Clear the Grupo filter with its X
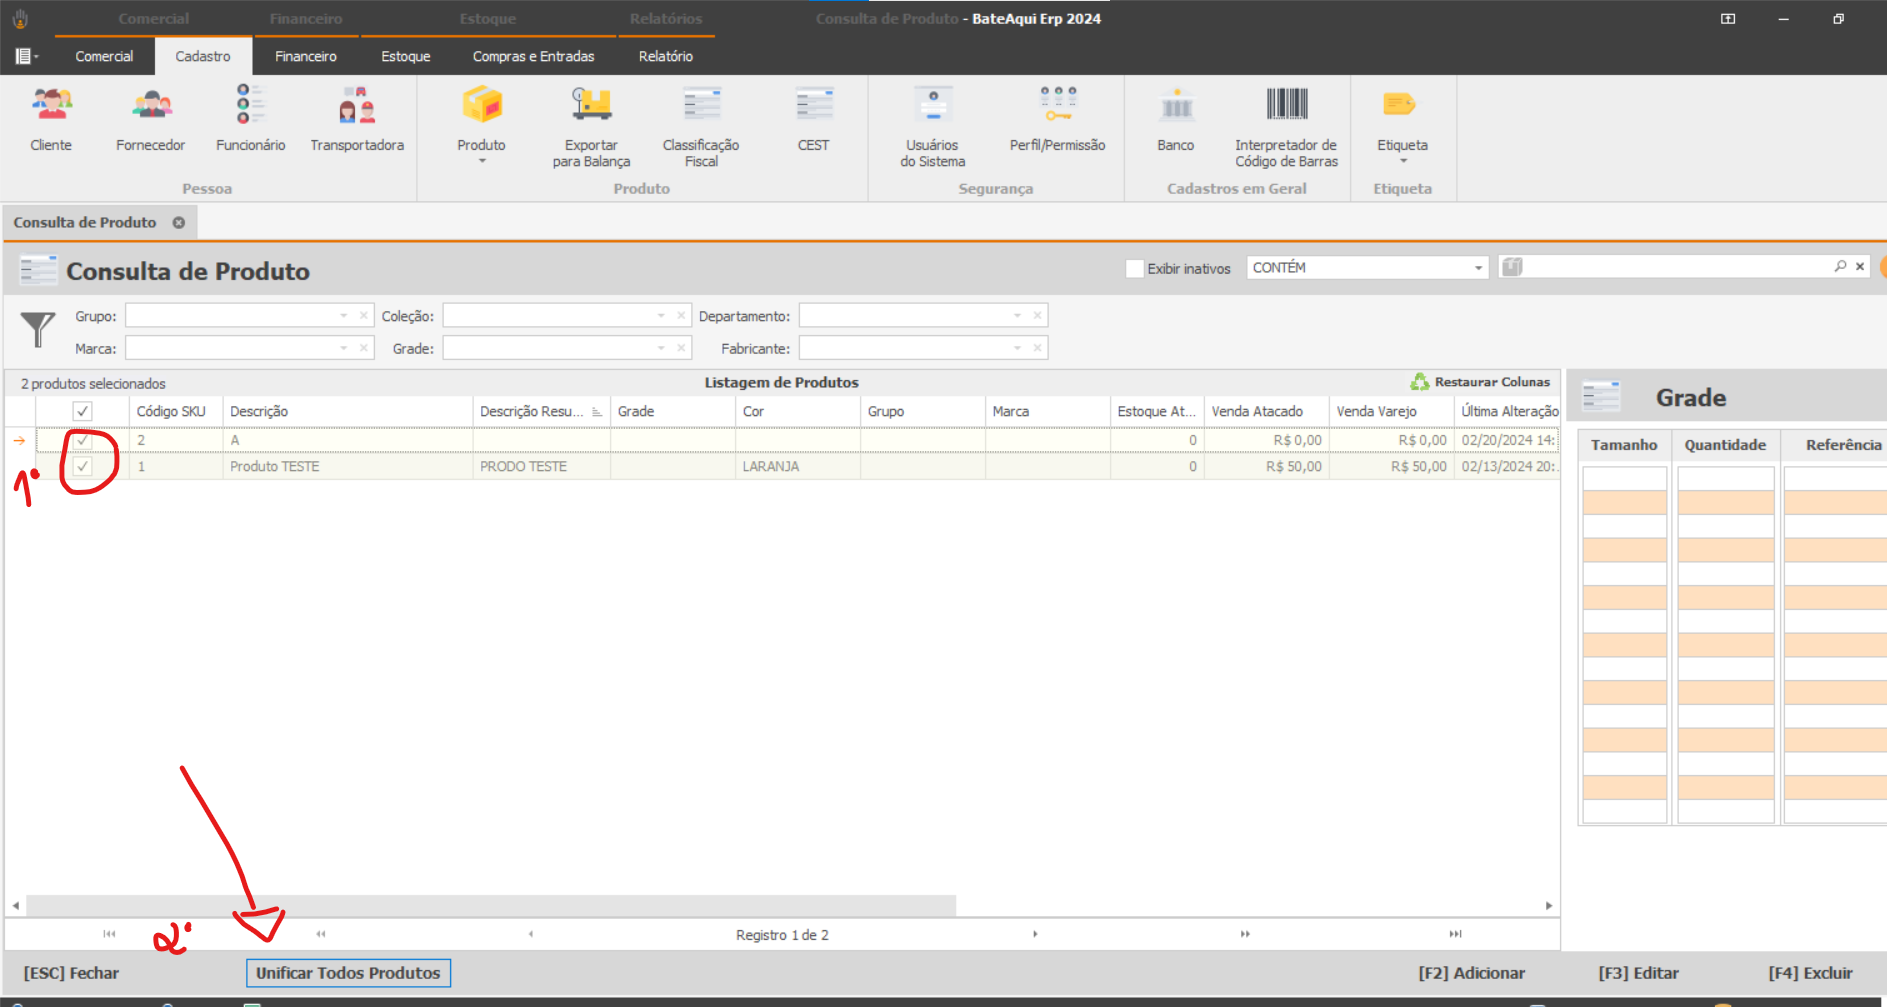Screen dimensions: 1887x1007 tap(364, 316)
